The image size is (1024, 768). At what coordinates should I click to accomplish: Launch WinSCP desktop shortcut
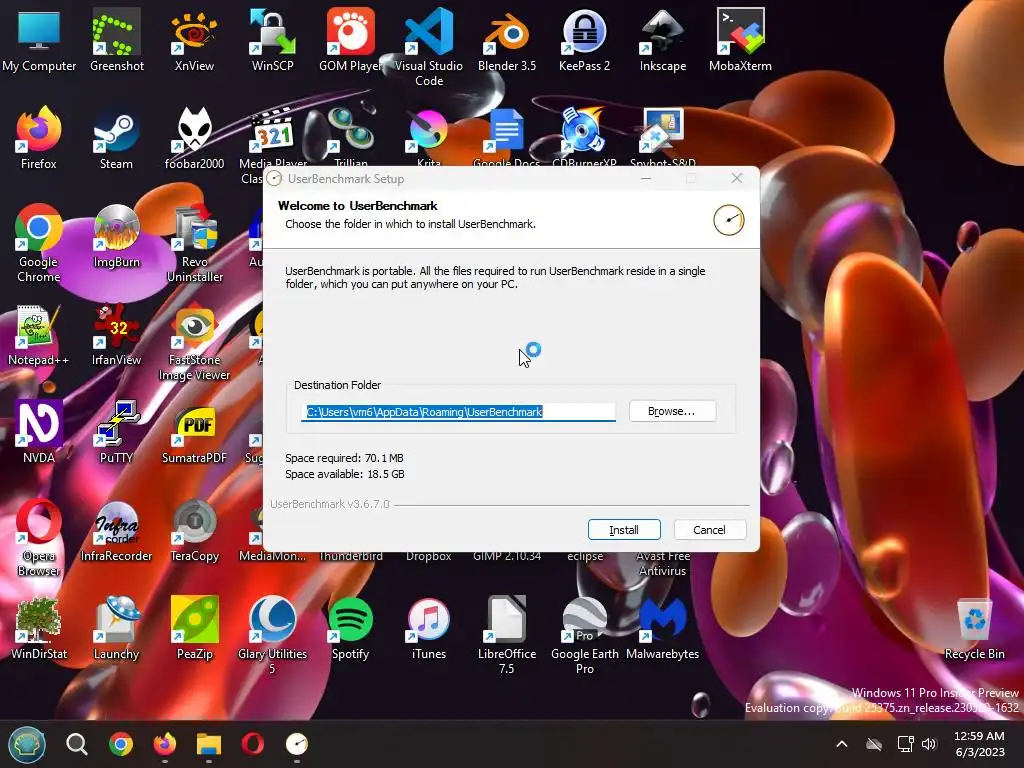pyautogui.click(x=272, y=40)
